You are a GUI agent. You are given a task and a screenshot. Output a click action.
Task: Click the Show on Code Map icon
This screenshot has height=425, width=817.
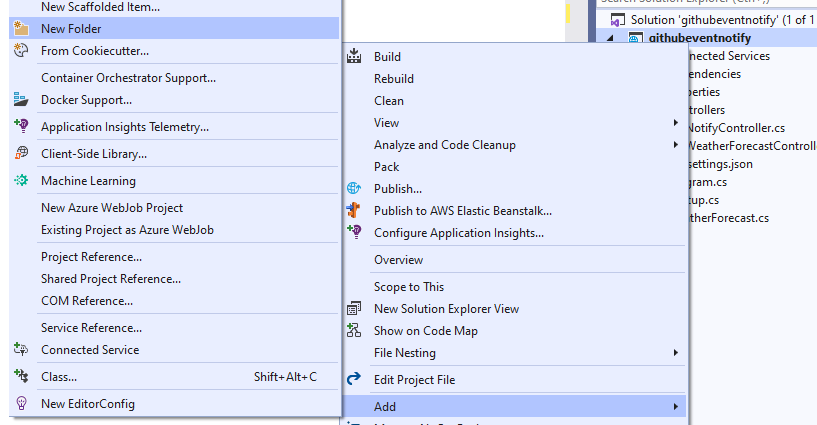[x=354, y=330]
